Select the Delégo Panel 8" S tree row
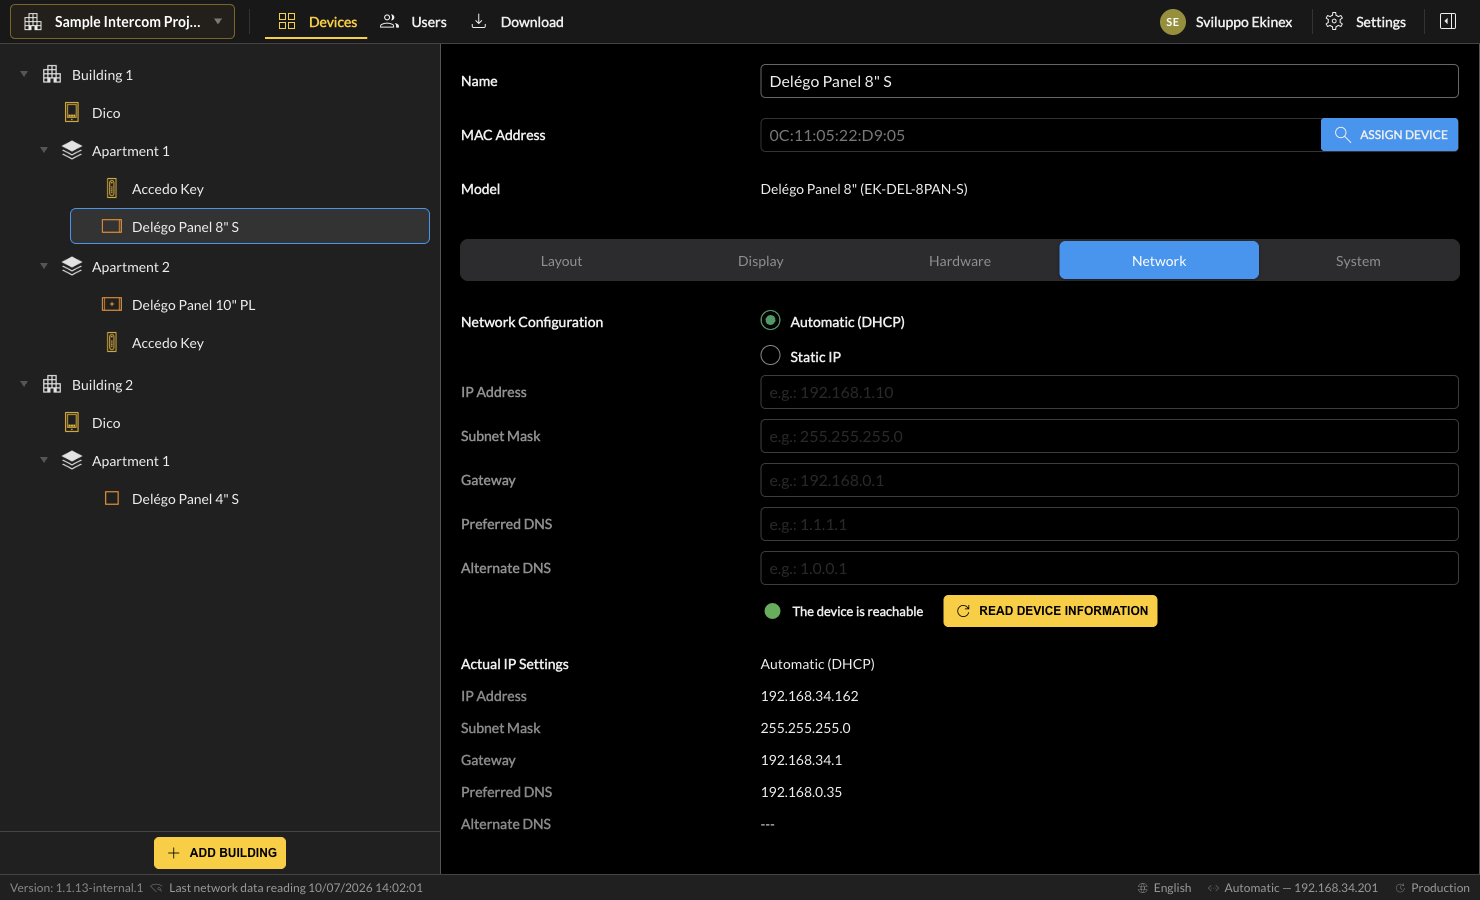The image size is (1480, 900). coord(250,226)
